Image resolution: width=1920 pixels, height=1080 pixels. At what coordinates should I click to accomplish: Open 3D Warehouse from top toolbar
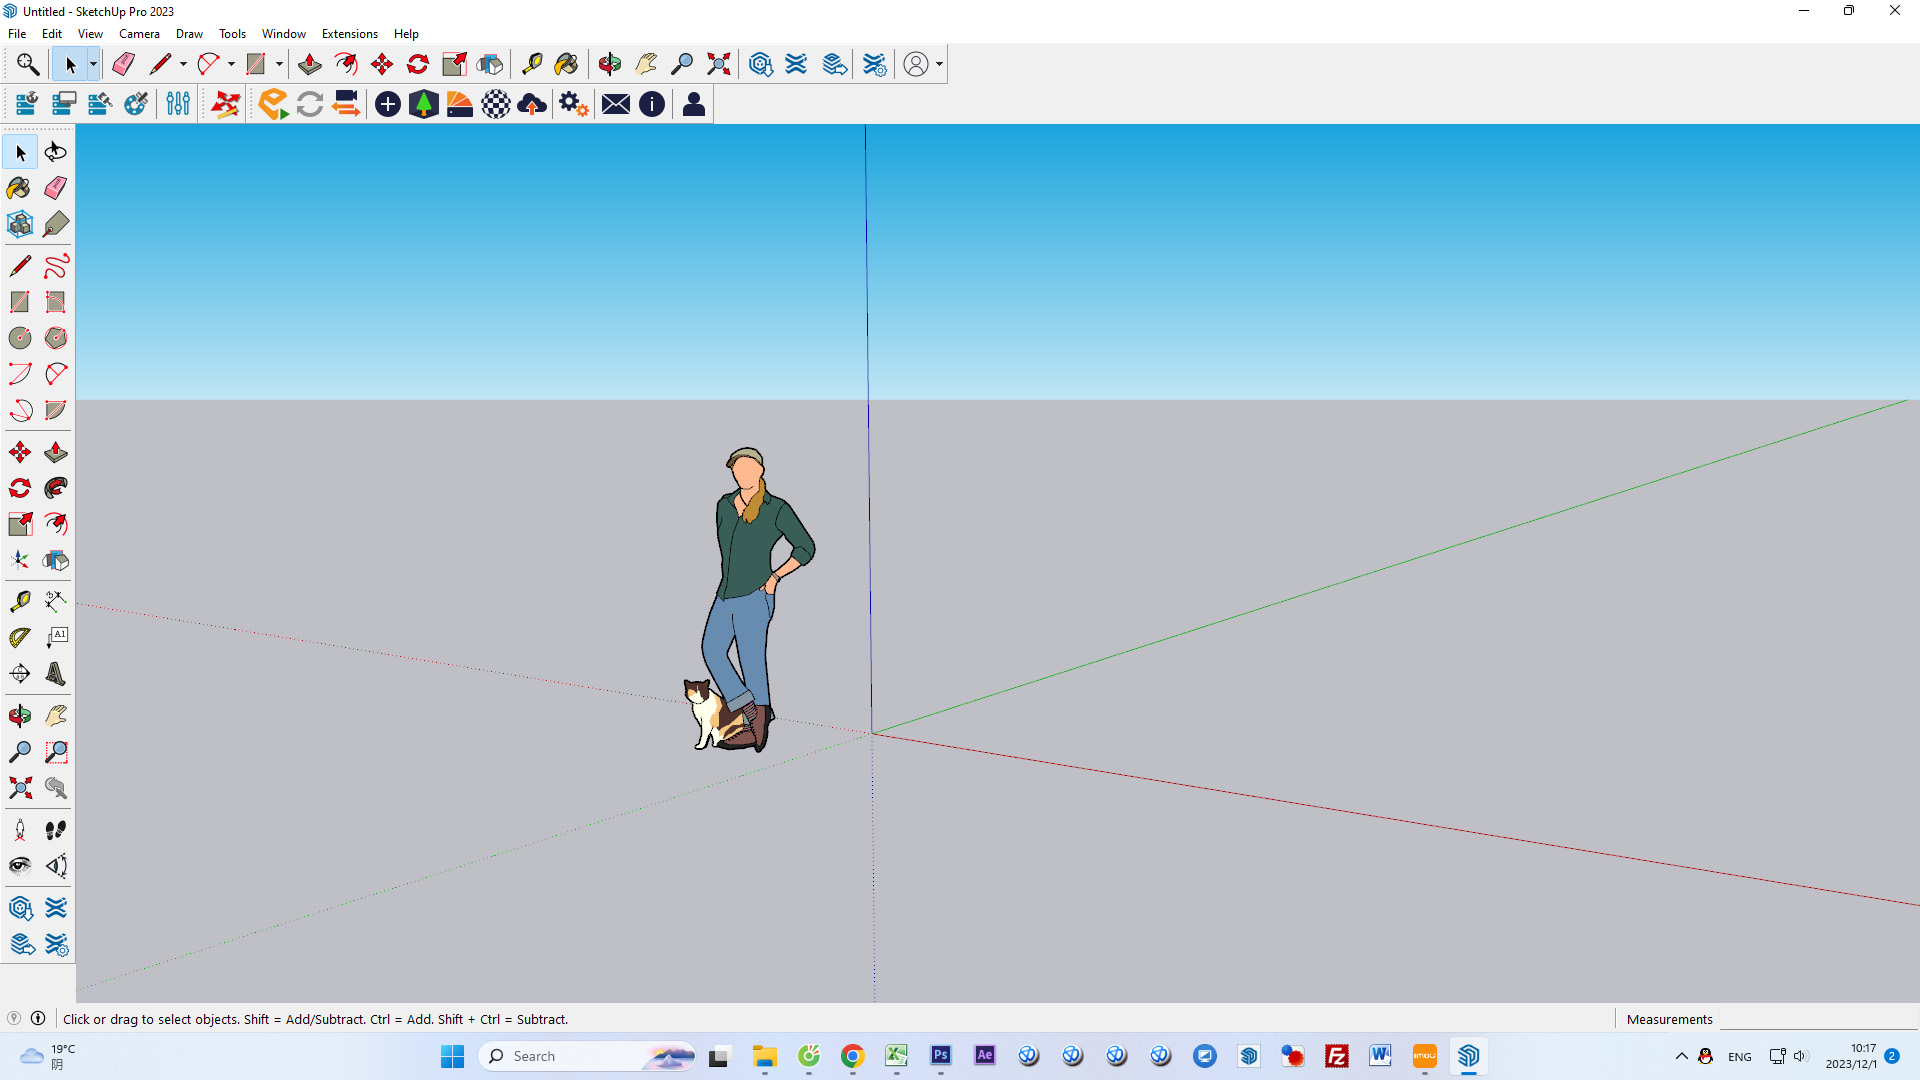tap(761, 64)
